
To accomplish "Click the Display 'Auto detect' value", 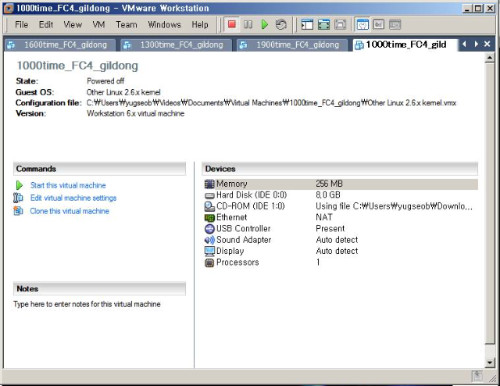I will (337, 251).
